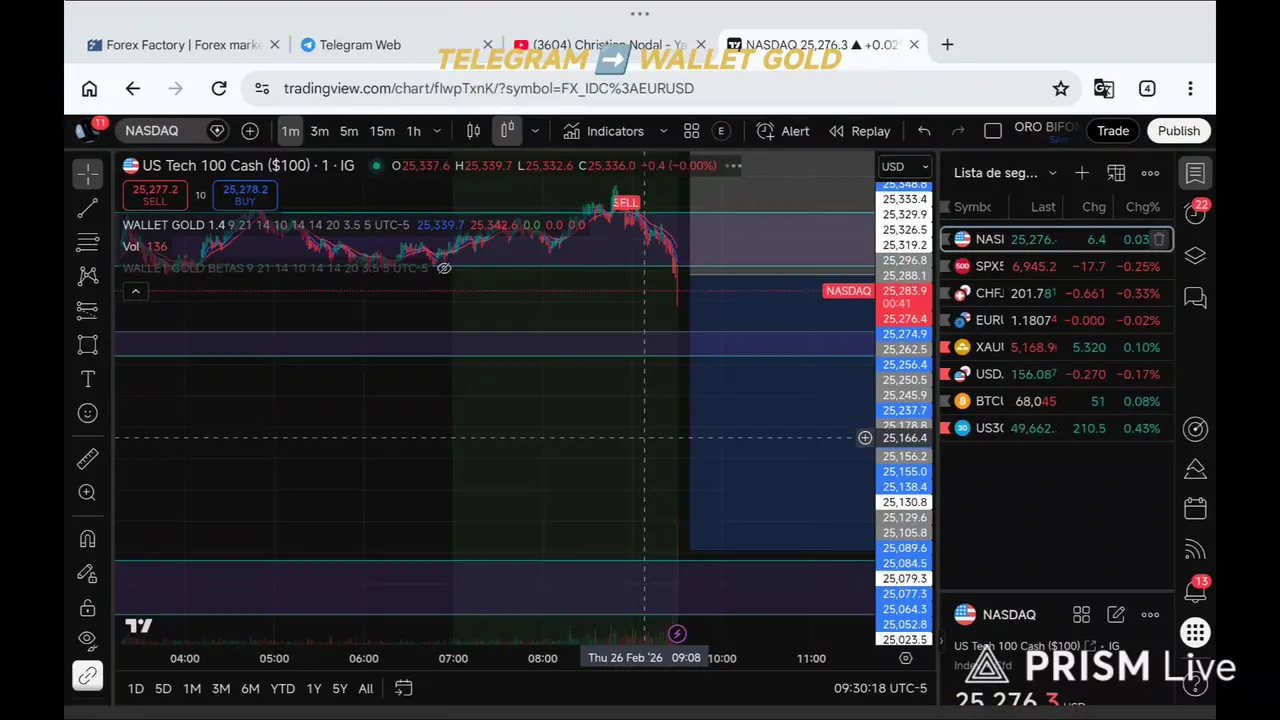Open the calendar panel icon
This screenshot has width=1280, height=720.
tap(1195, 509)
